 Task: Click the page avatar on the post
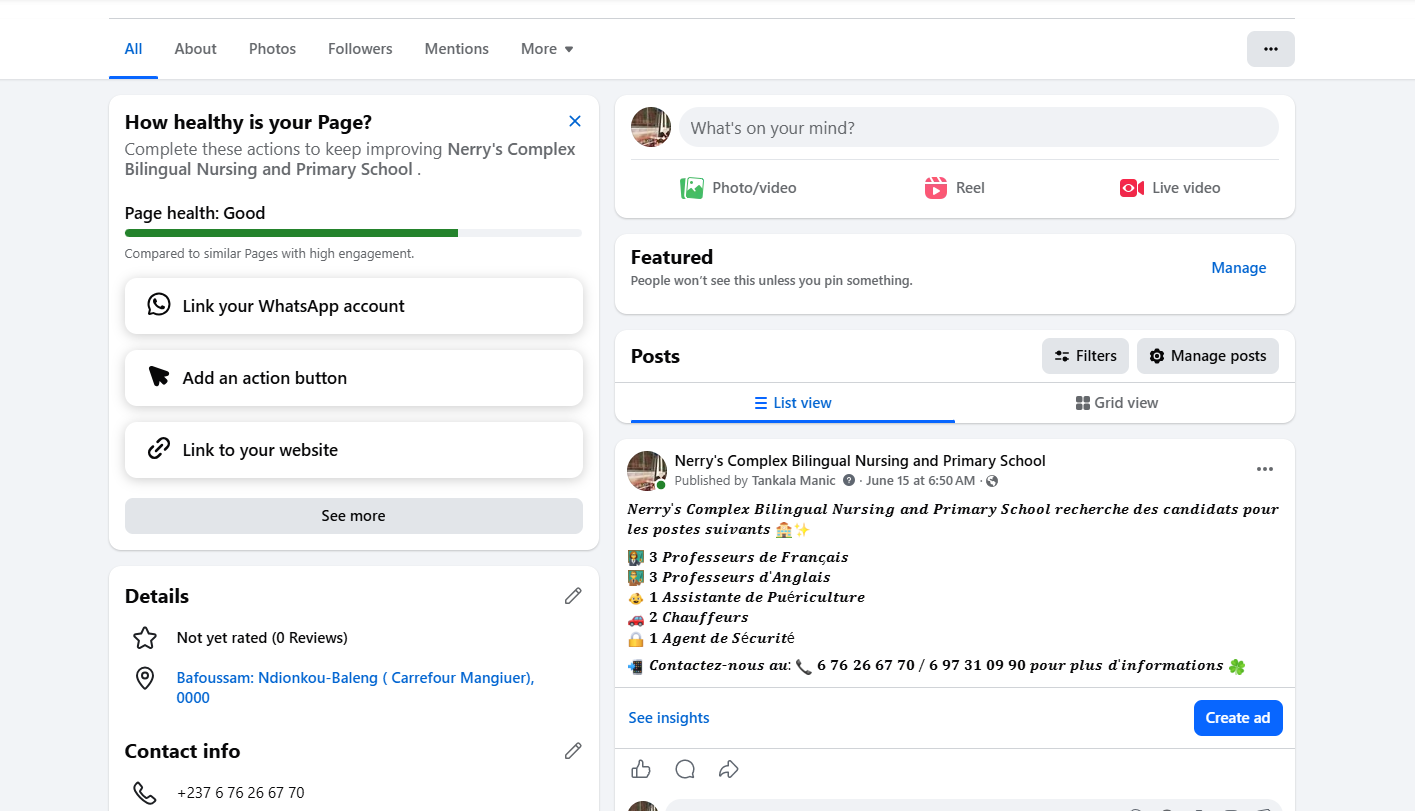pos(647,471)
